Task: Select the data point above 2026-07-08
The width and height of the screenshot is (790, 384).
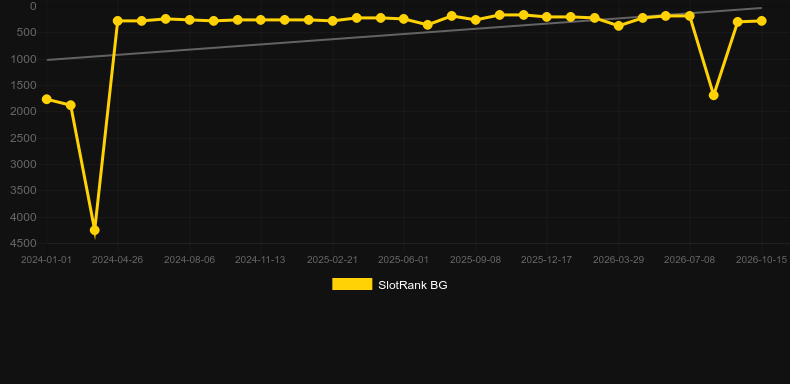Action: click(690, 16)
